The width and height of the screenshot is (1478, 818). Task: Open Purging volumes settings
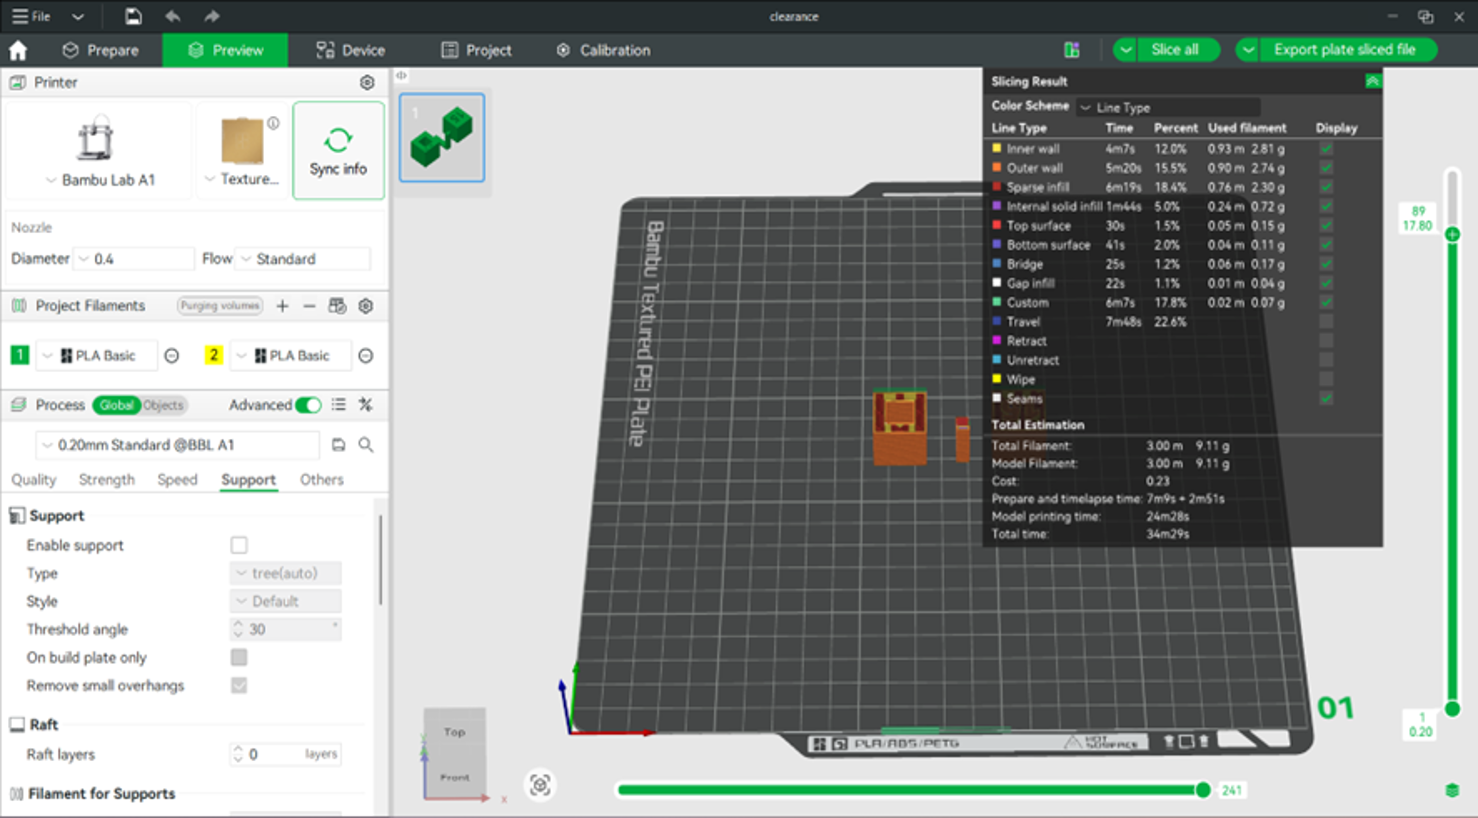coord(220,306)
